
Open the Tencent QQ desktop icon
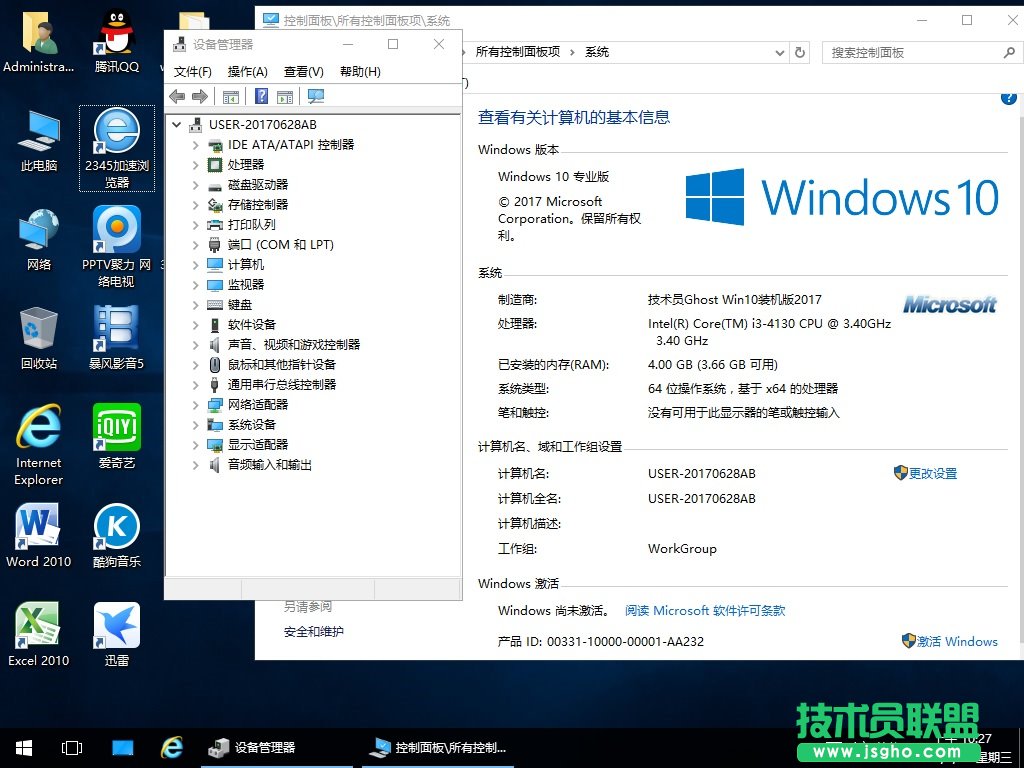pos(116,40)
